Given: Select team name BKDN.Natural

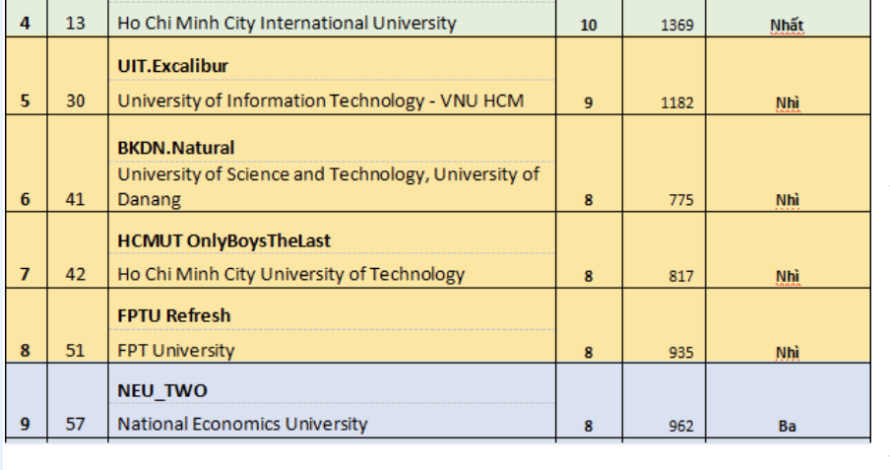Looking at the screenshot, I should point(175,148).
